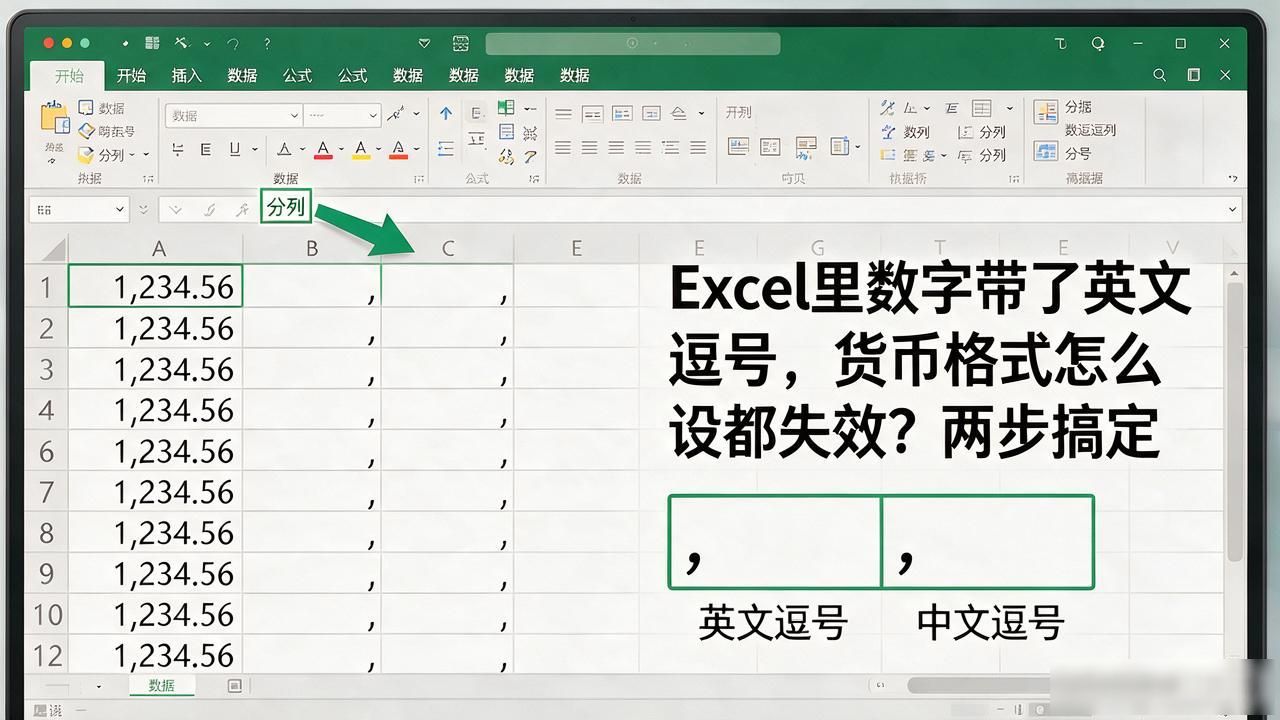The height and width of the screenshot is (720, 1280).
Task: Click the yellow-underlined A highlight color button
Action: (361, 150)
